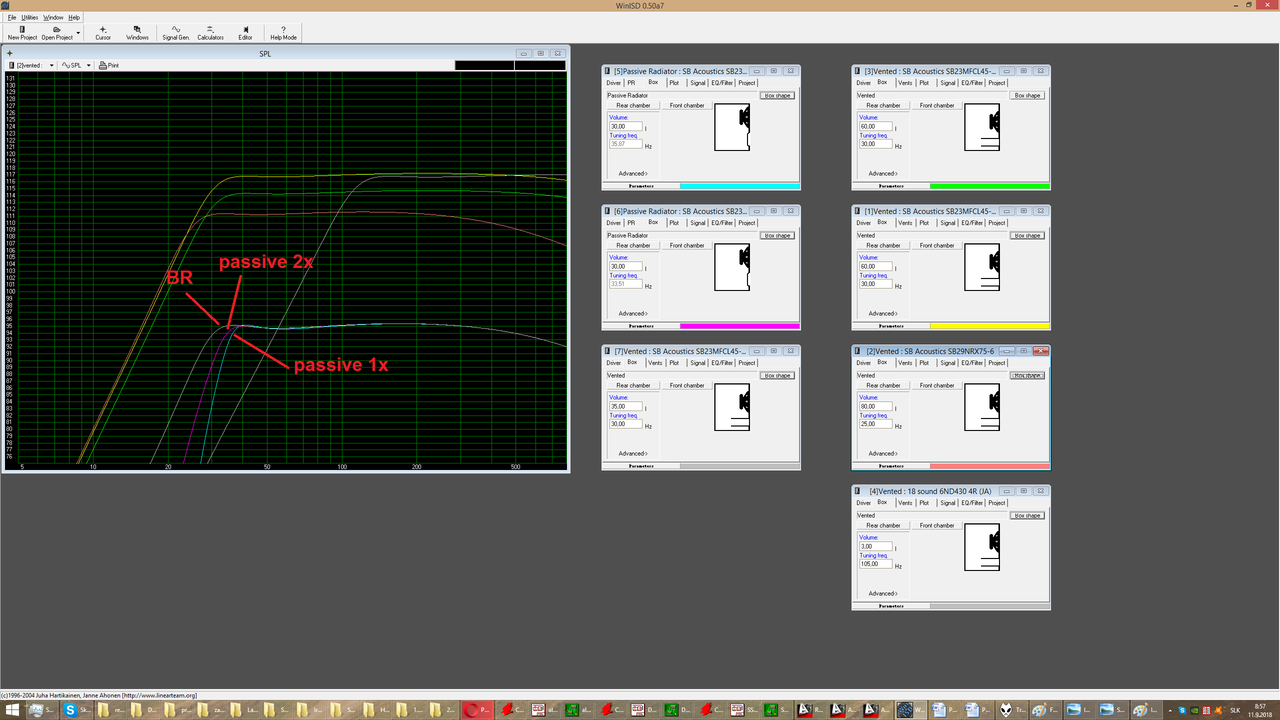The width and height of the screenshot is (1280, 720).
Task: Click the cyan color bar in the [5]Passive Radiator window
Action: pyautogui.click(x=740, y=186)
